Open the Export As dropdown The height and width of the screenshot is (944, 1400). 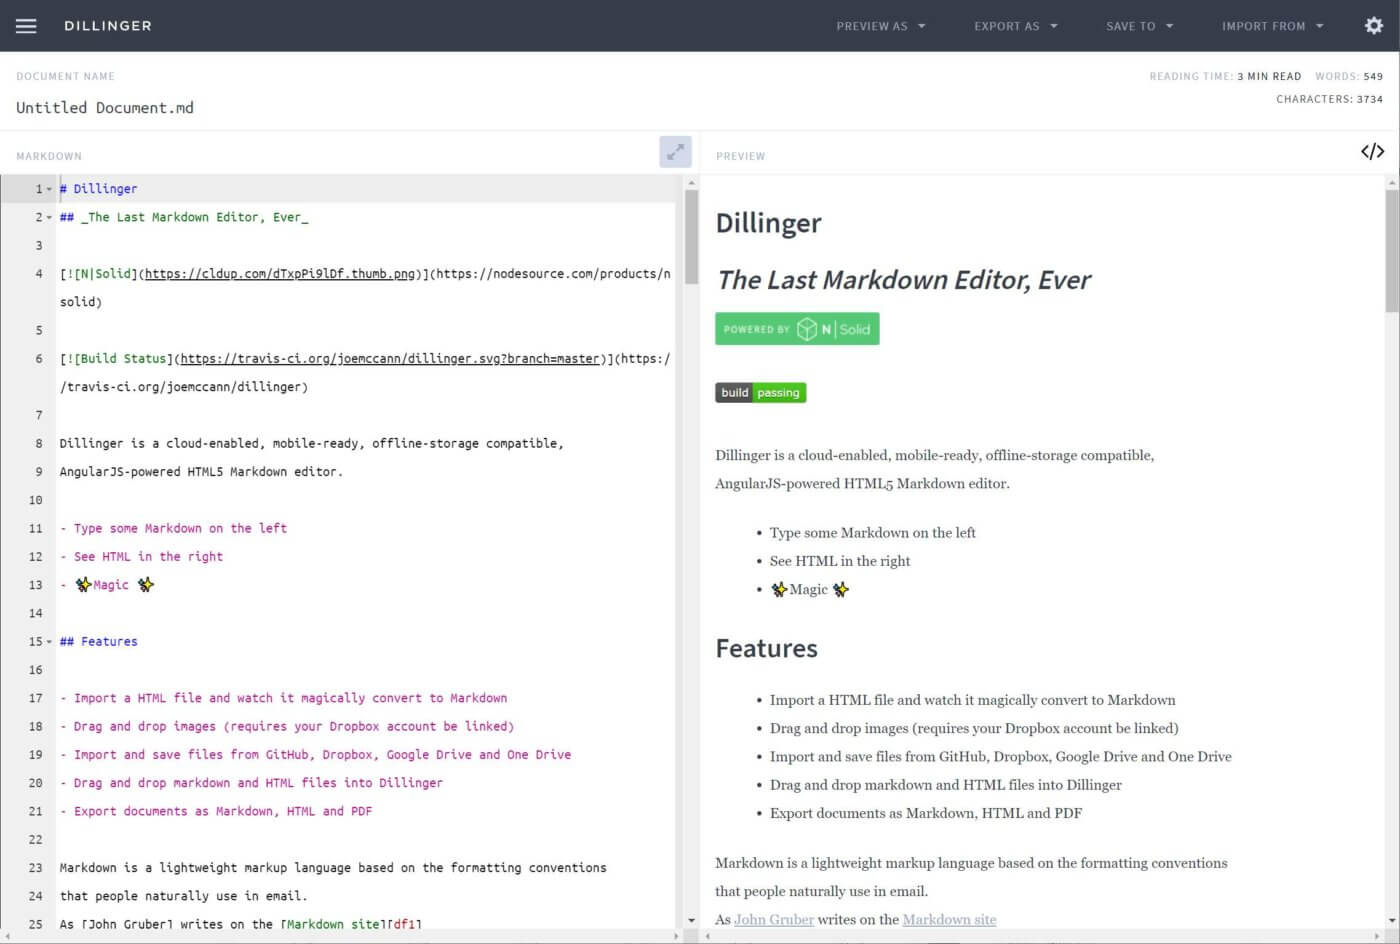pos(1016,26)
